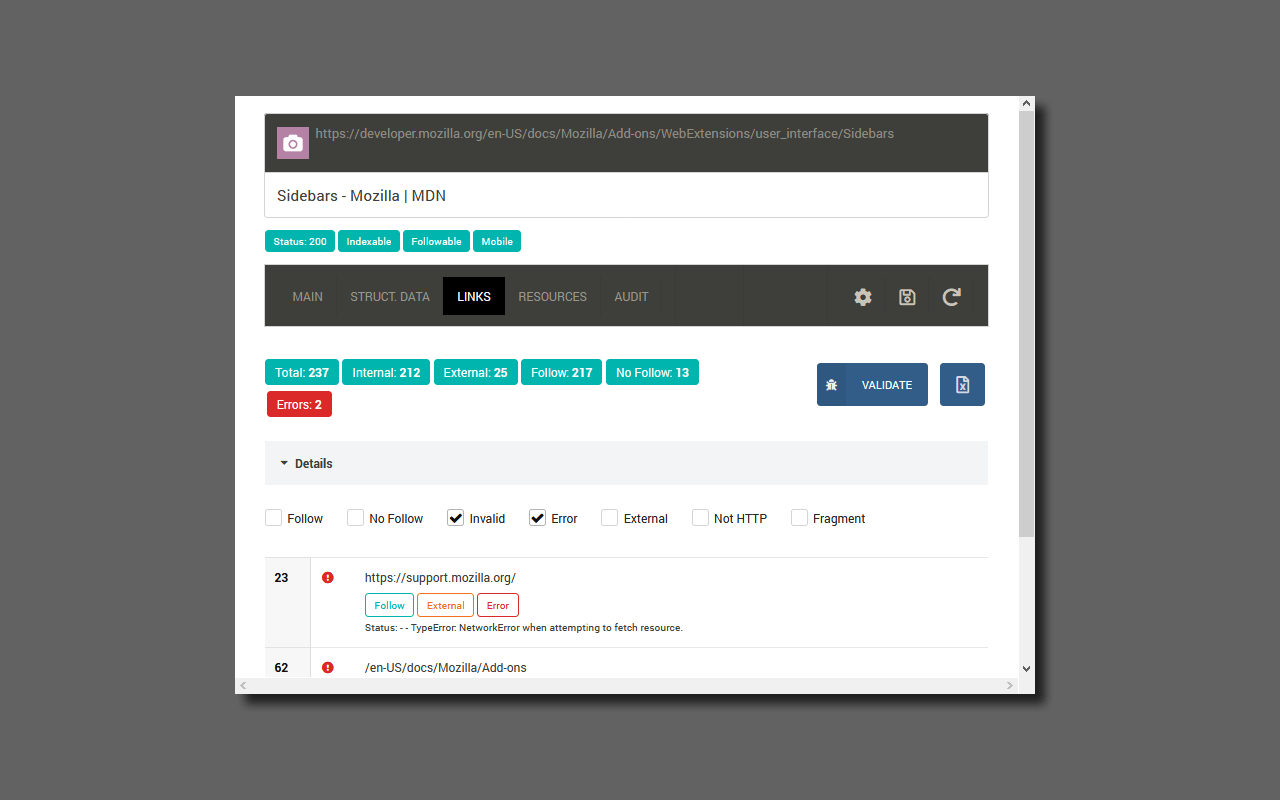Uncheck the Error filter checkbox
The height and width of the screenshot is (800, 1280).
click(x=537, y=518)
